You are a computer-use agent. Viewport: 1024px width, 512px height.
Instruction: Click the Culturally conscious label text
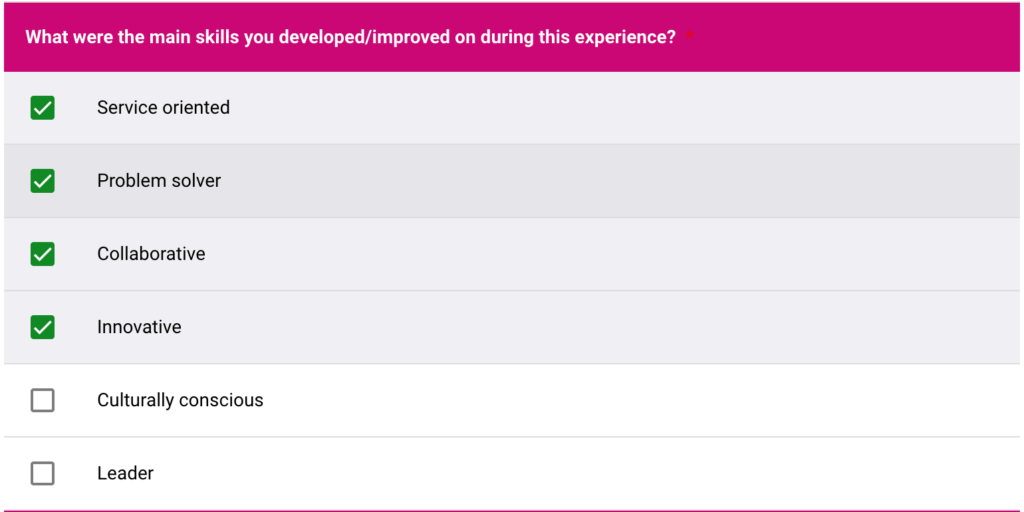pos(180,400)
